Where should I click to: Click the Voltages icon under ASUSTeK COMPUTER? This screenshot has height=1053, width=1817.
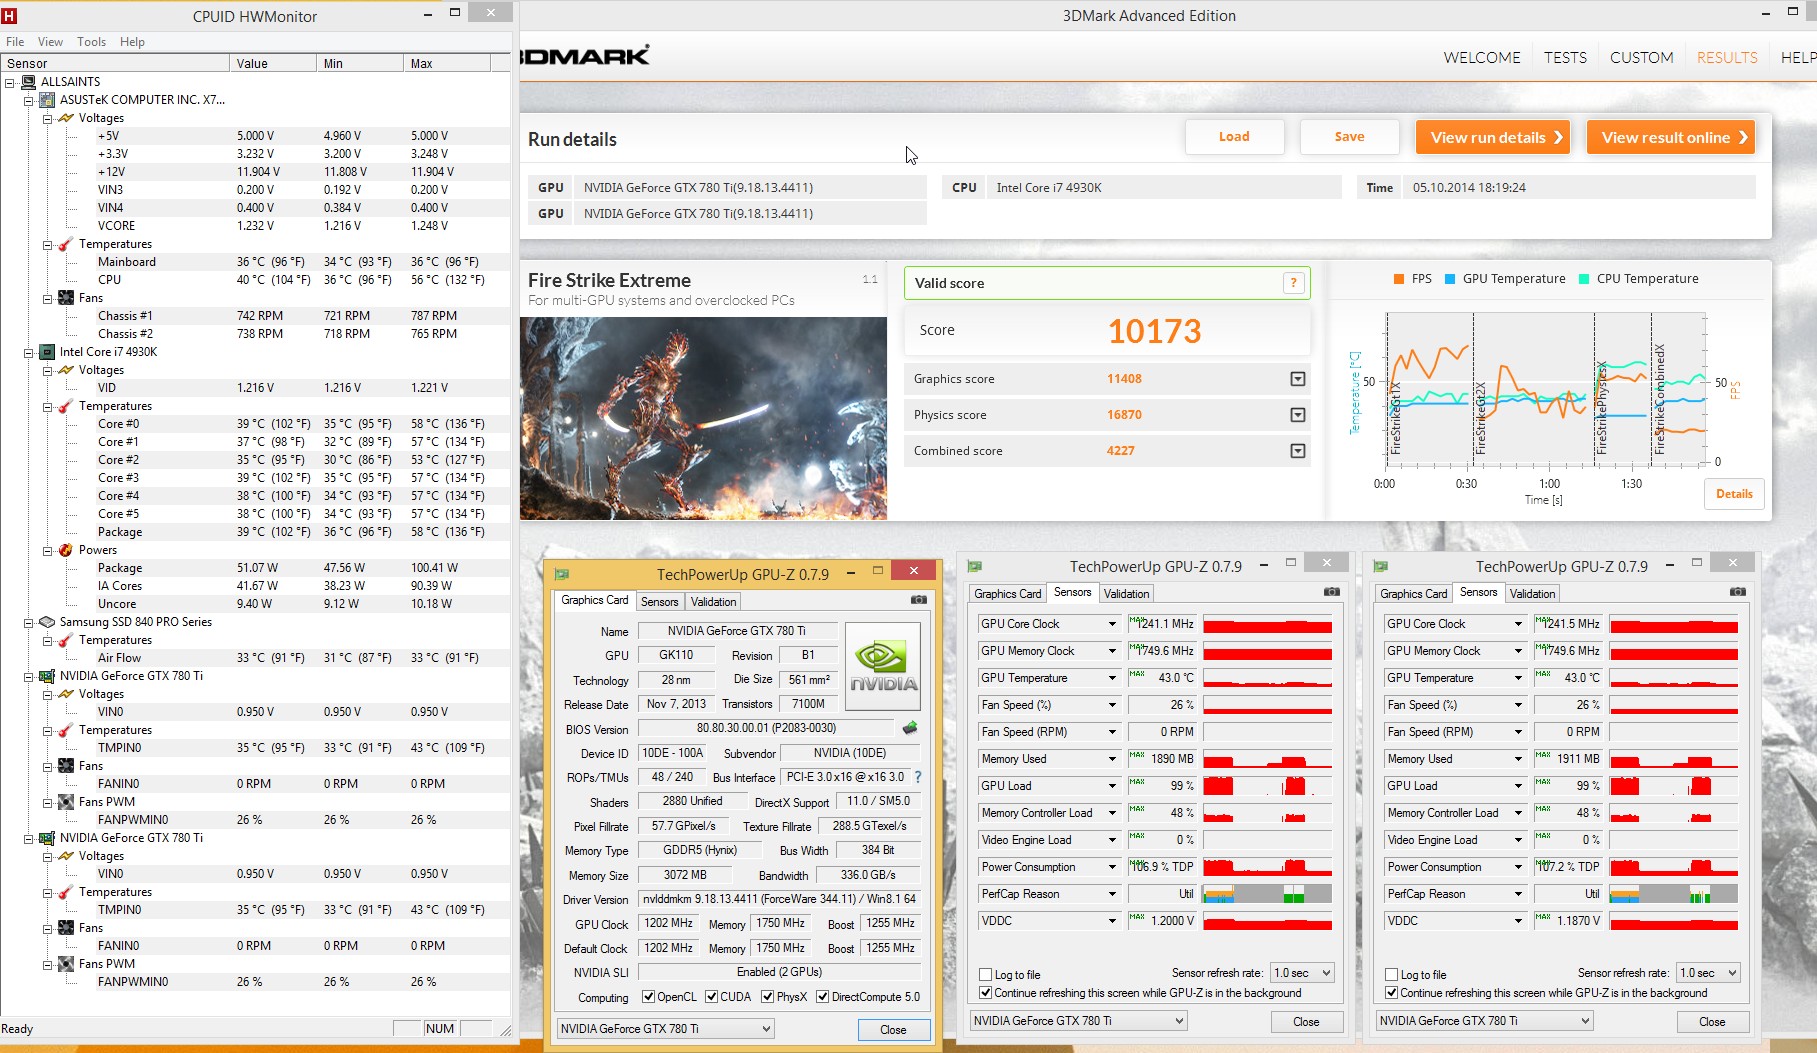pos(66,118)
